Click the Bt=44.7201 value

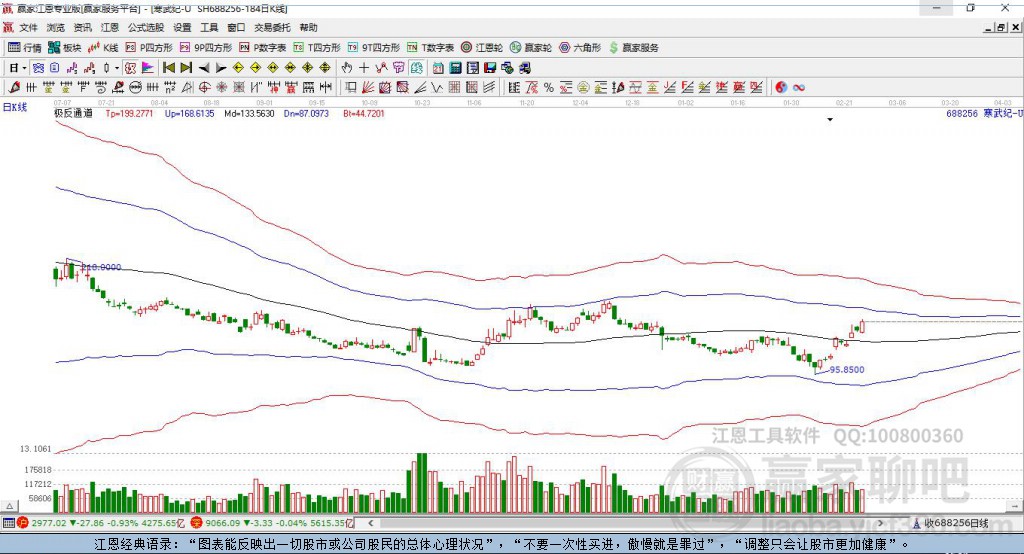click(364, 113)
